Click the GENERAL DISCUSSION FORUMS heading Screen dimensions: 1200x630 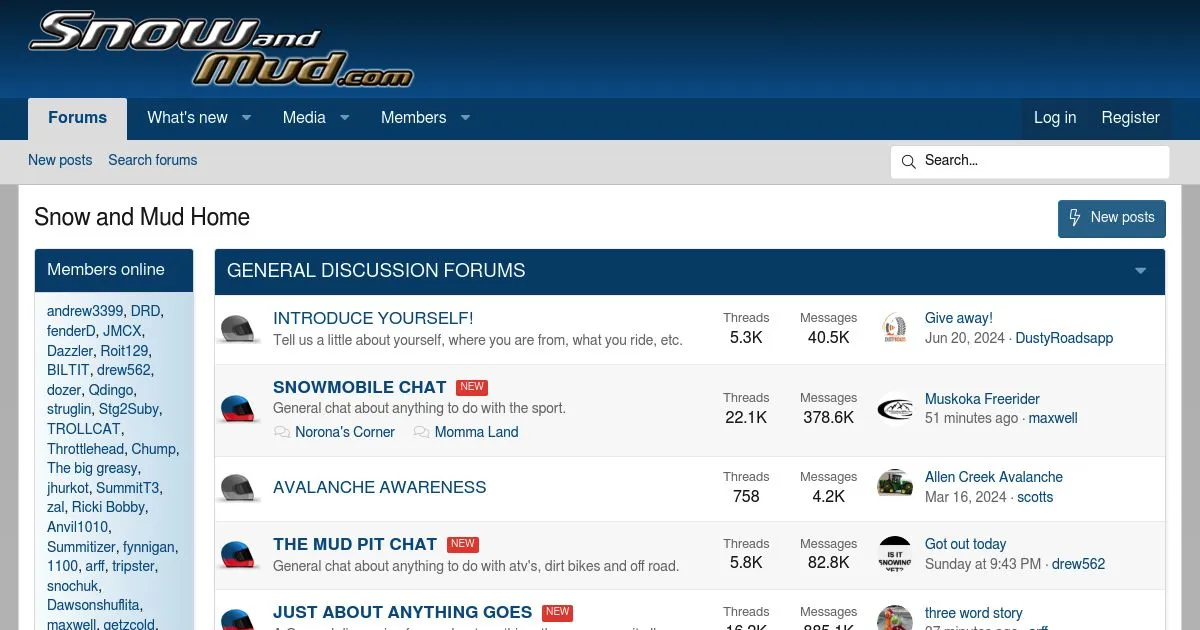coord(376,271)
